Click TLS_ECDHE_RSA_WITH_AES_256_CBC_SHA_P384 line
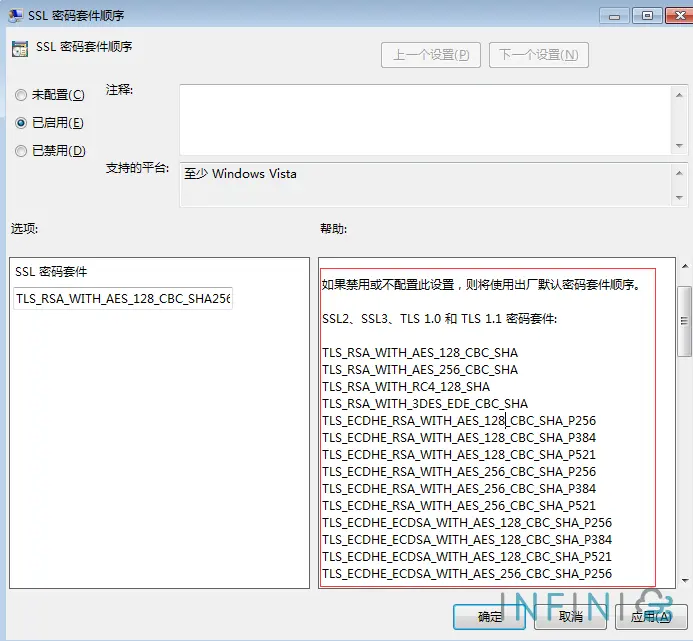The width and height of the screenshot is (693, 641). (459, 488)
